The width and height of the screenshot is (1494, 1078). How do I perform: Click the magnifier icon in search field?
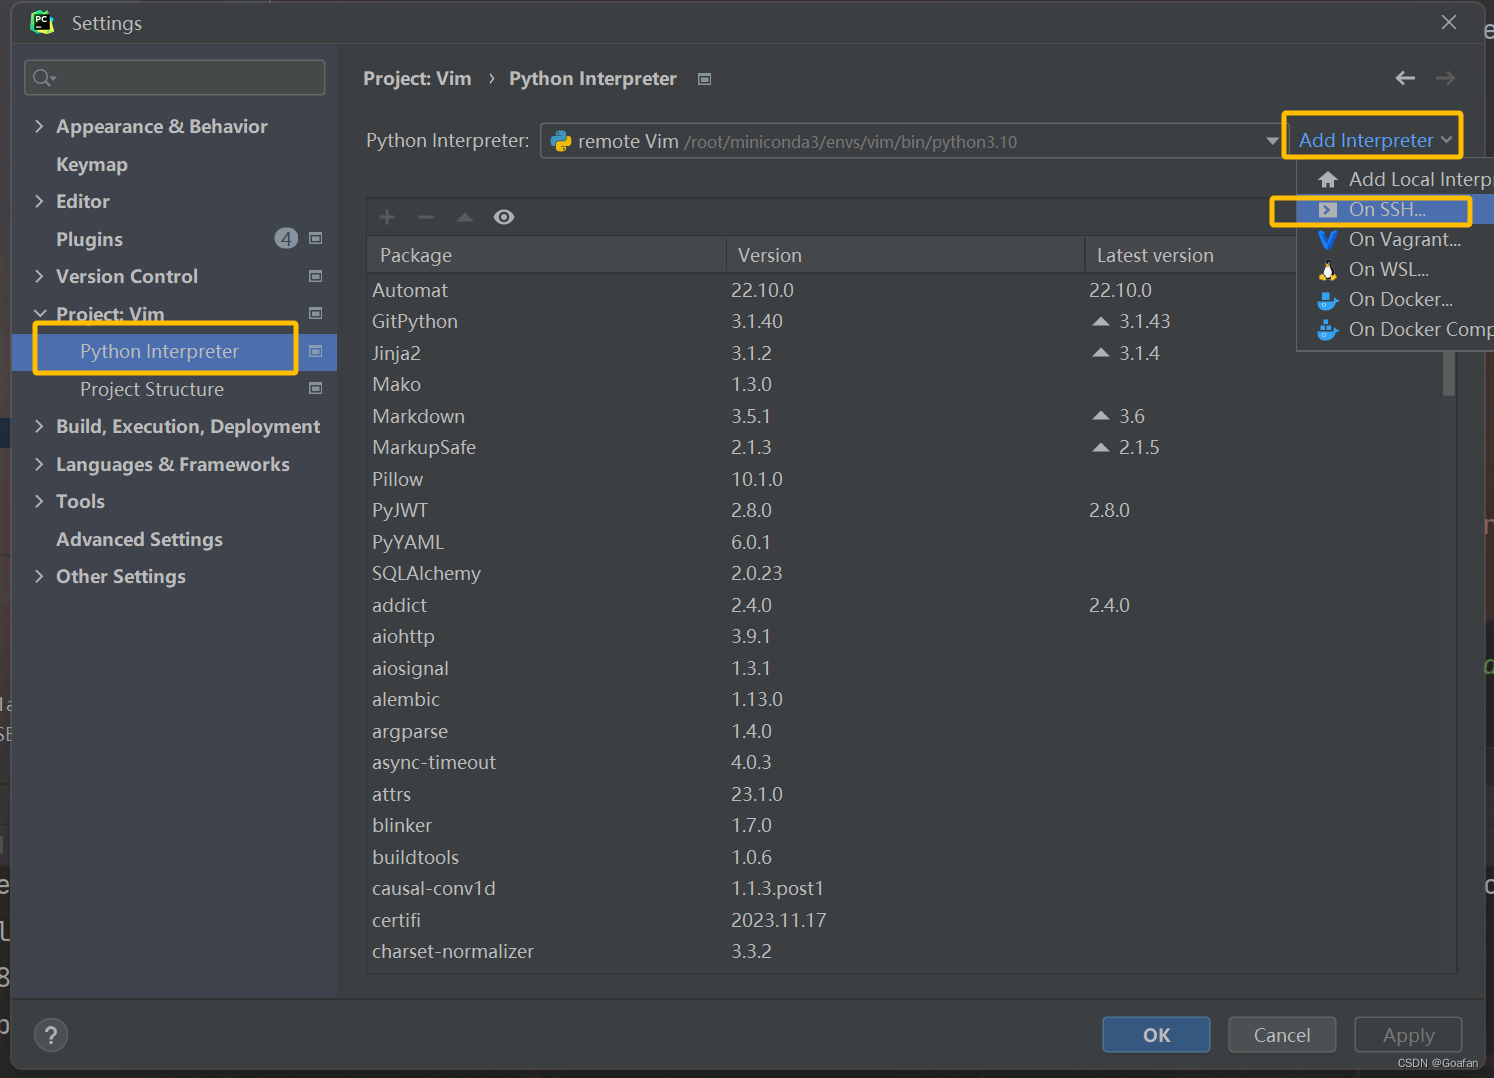[x=42, y=77]
